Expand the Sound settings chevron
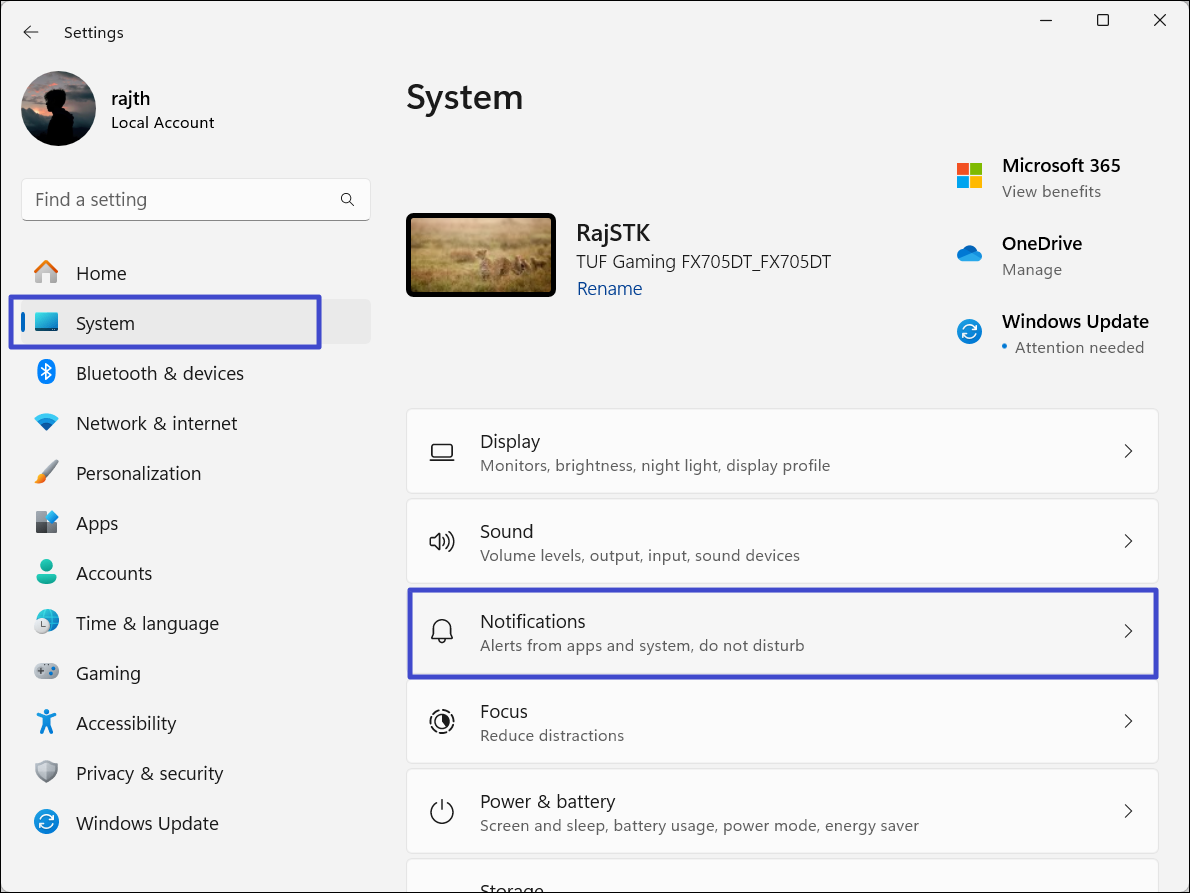The height and width of the screenshot is (893, 1190). 1128,542
